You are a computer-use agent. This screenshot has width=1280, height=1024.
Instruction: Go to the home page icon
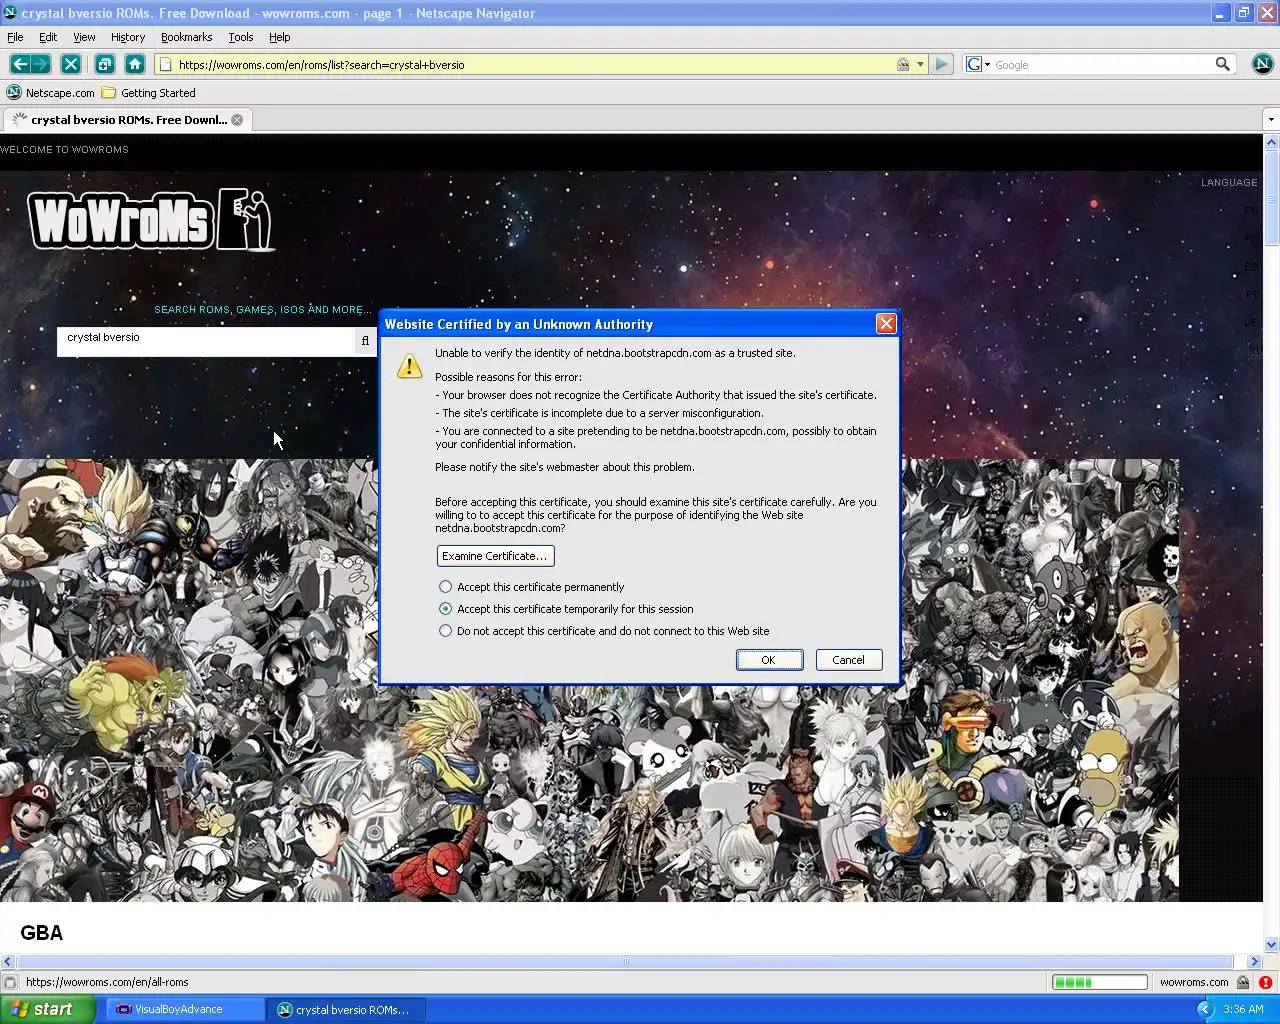tap(135, 64)
